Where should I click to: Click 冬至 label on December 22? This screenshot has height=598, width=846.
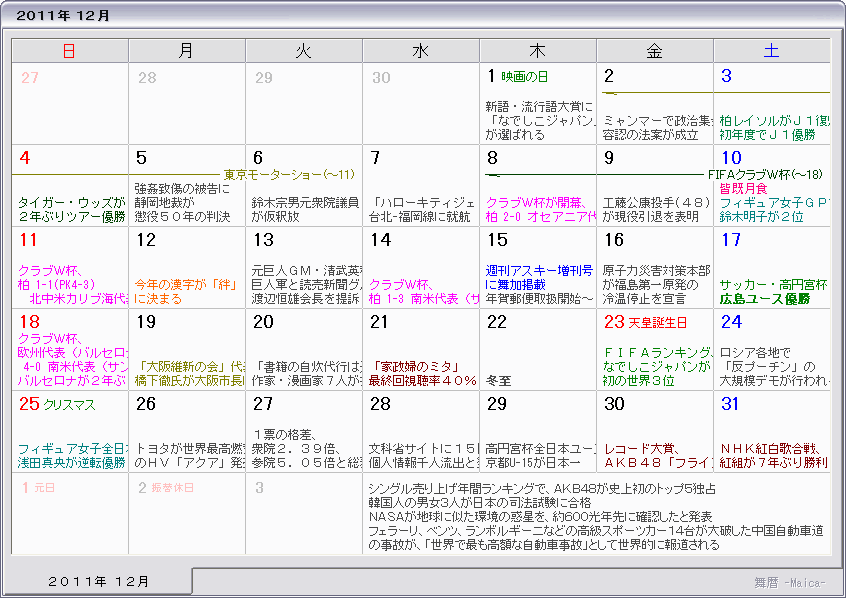(x=499, y=380)
